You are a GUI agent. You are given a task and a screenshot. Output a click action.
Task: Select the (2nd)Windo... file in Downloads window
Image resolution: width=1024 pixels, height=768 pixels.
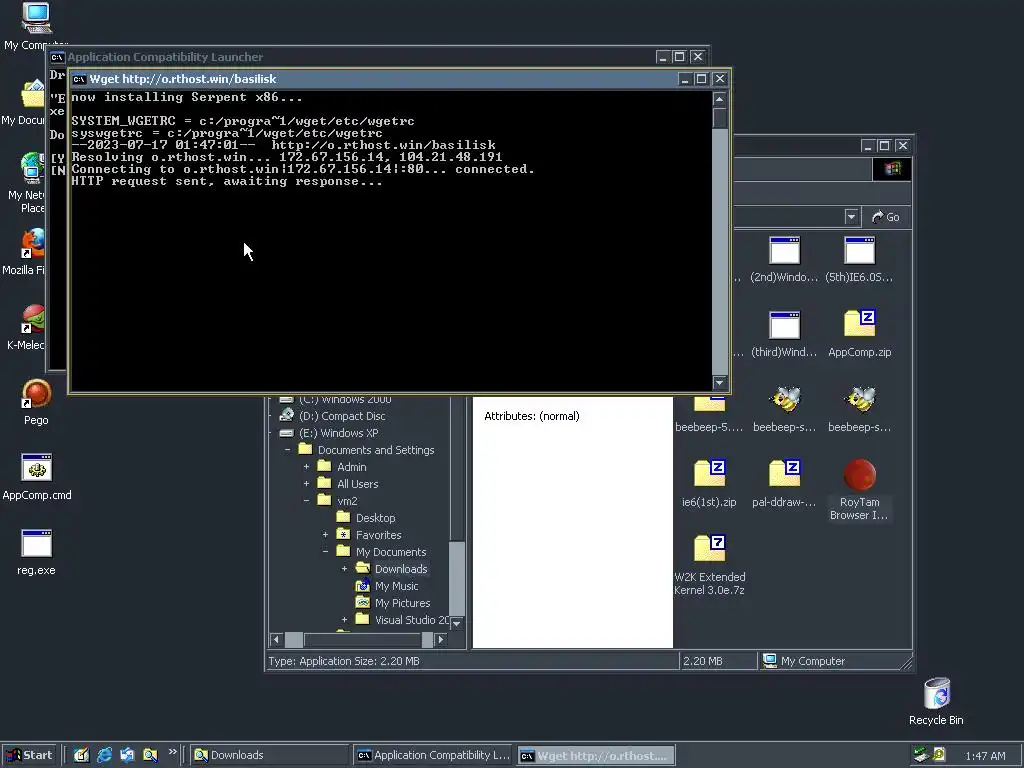click(784, 252)
